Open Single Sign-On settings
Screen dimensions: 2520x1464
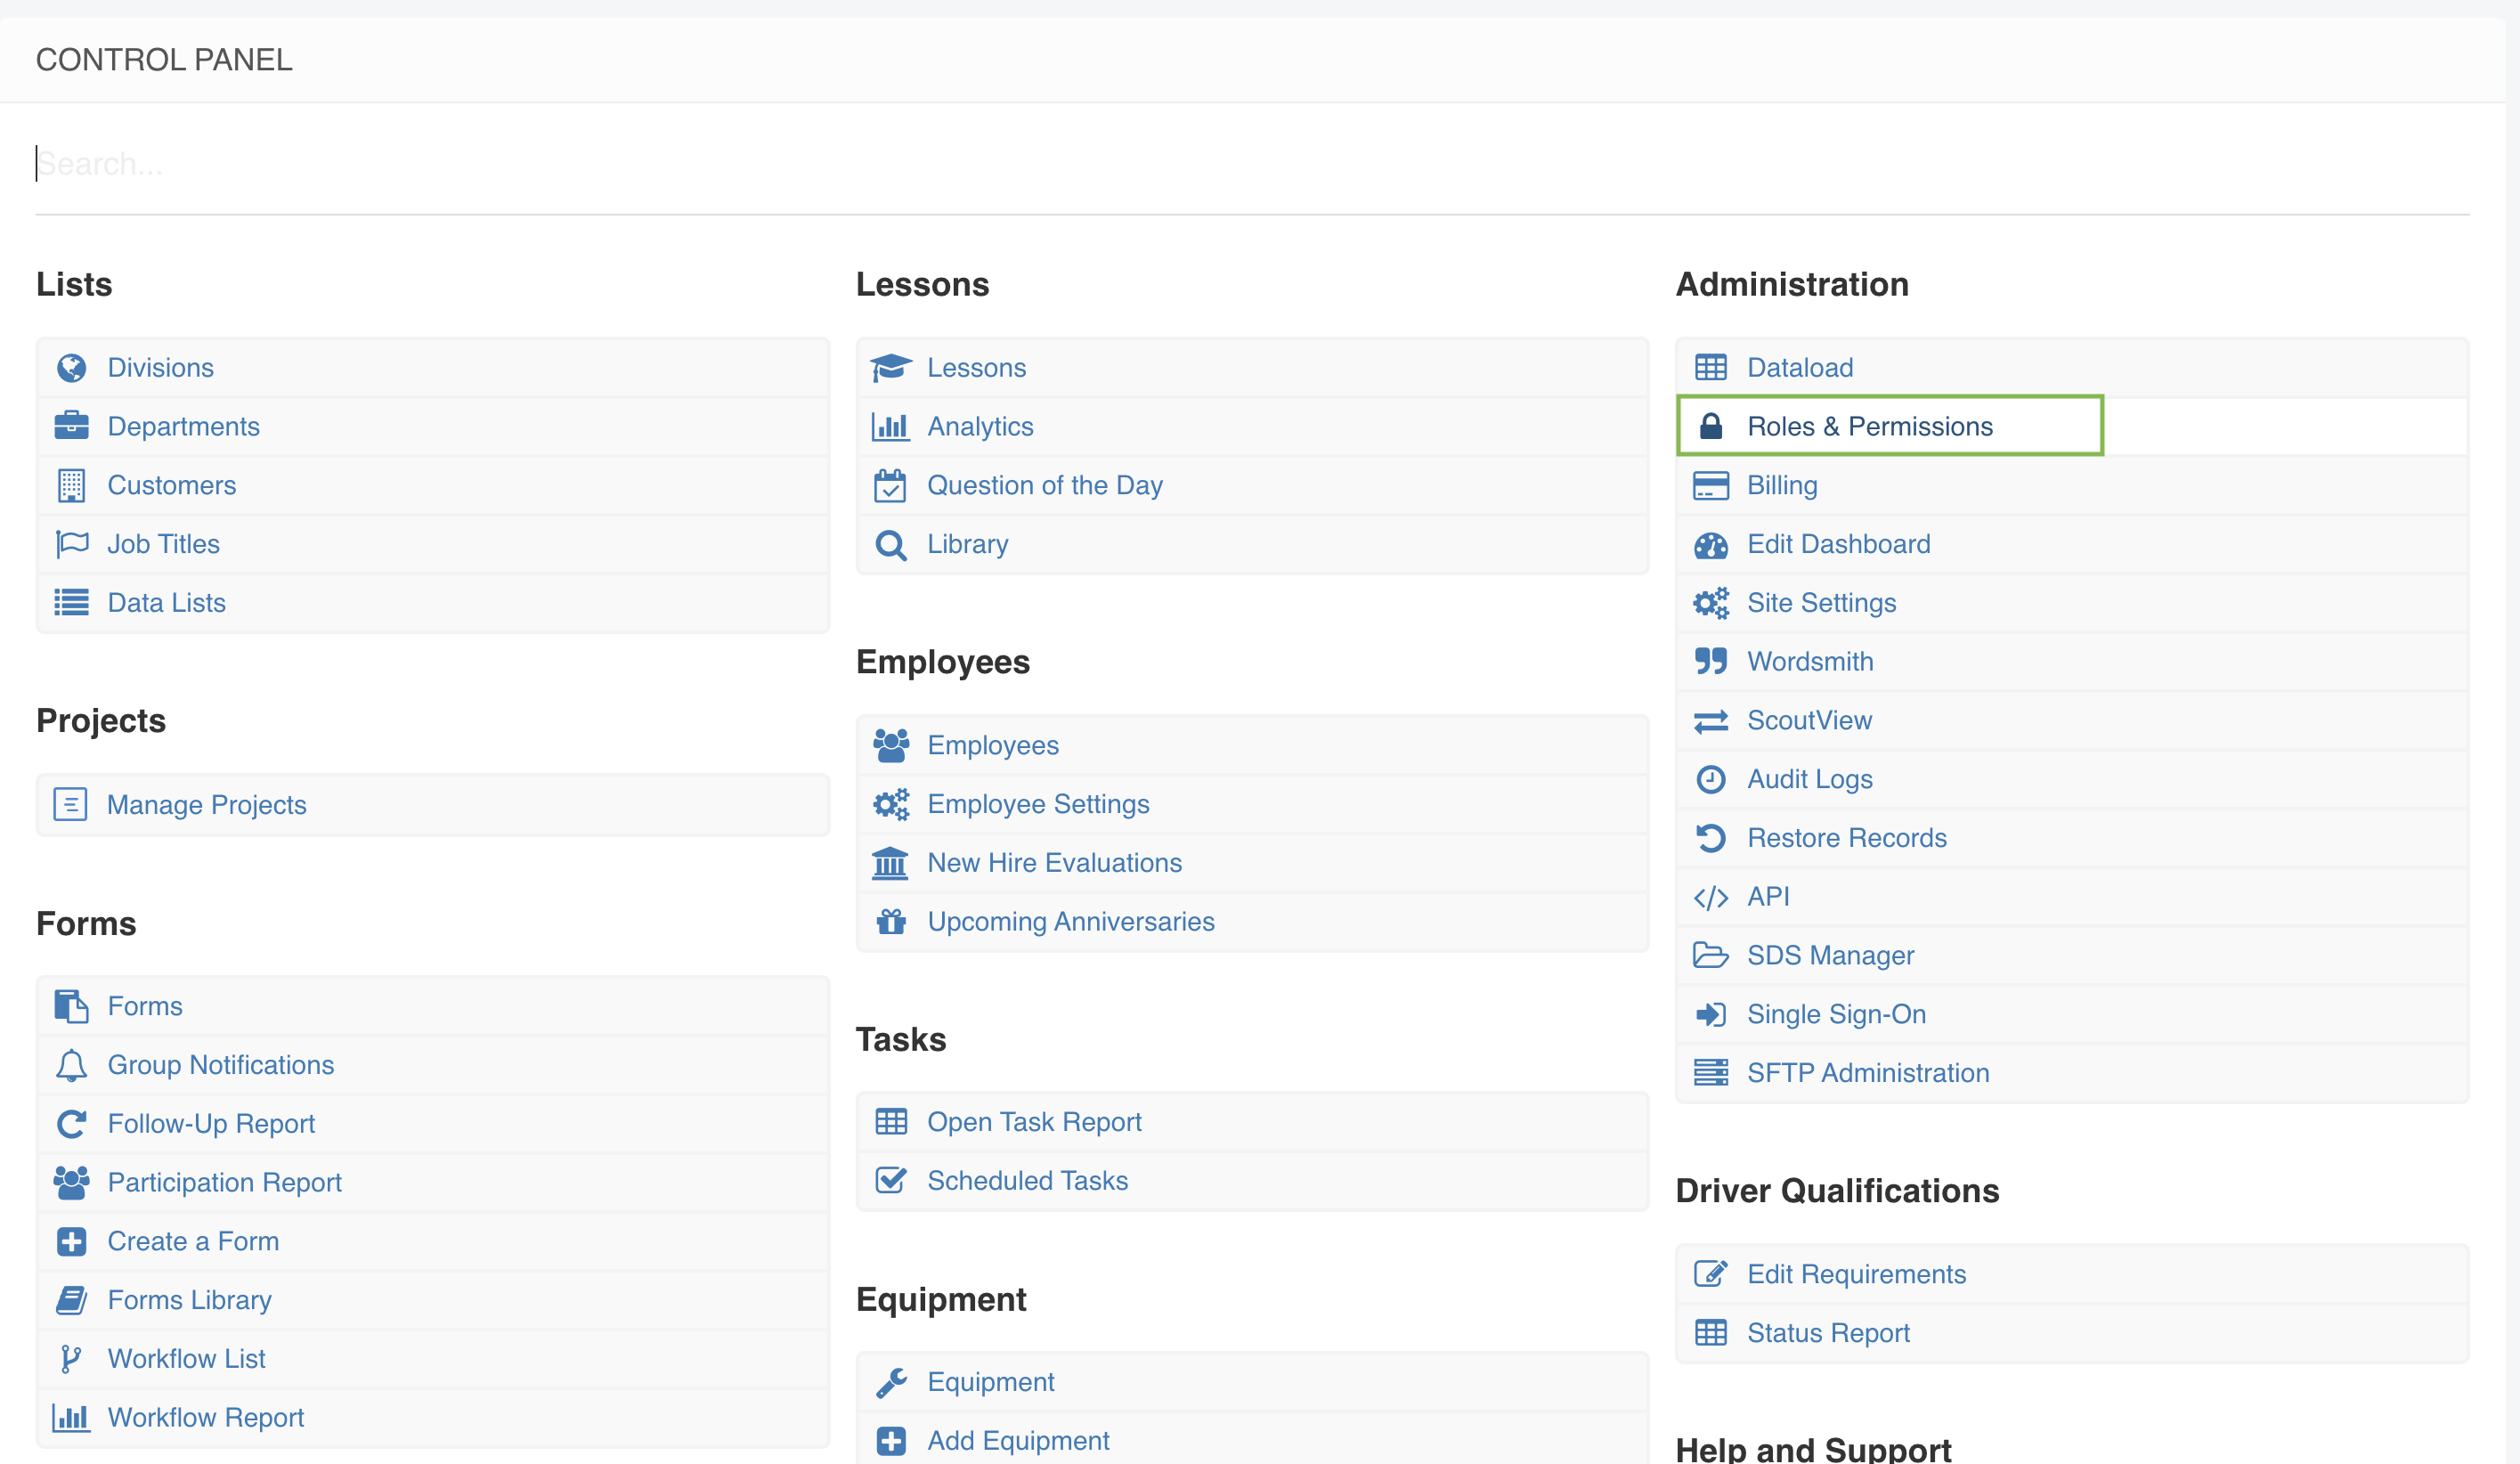point(1836,1014)
